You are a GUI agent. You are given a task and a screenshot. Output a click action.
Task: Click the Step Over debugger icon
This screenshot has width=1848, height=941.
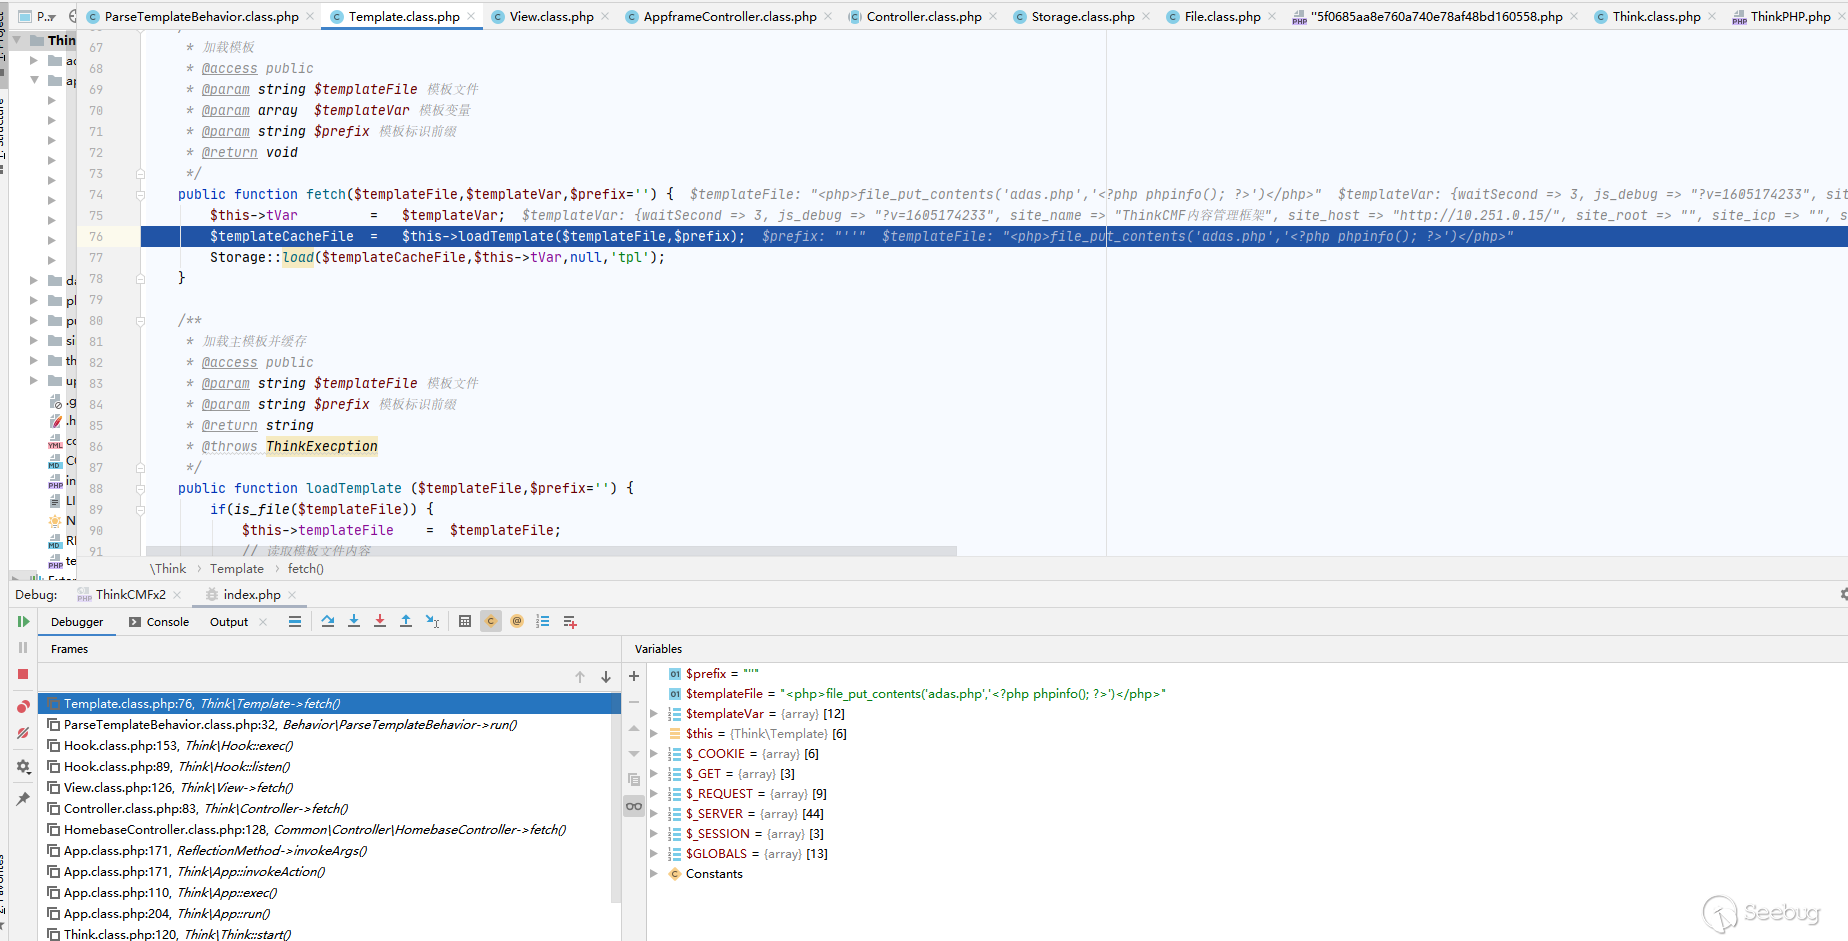pyautogui.click(x=328, y=622)
